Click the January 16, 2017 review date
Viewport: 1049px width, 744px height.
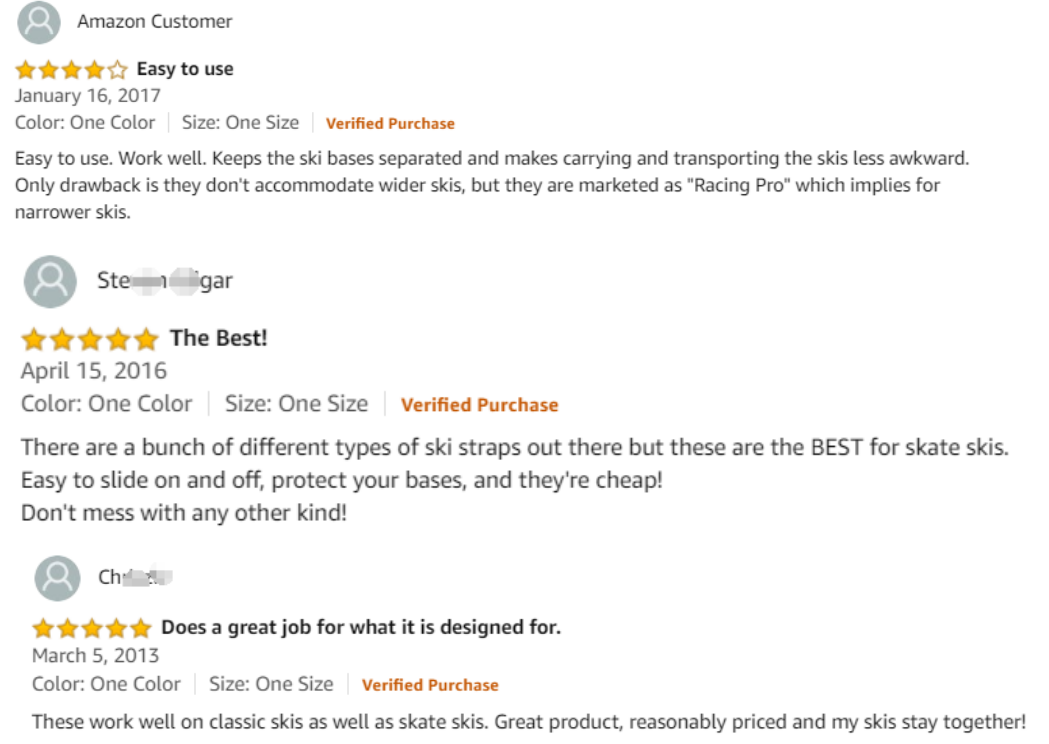(88, 96)
